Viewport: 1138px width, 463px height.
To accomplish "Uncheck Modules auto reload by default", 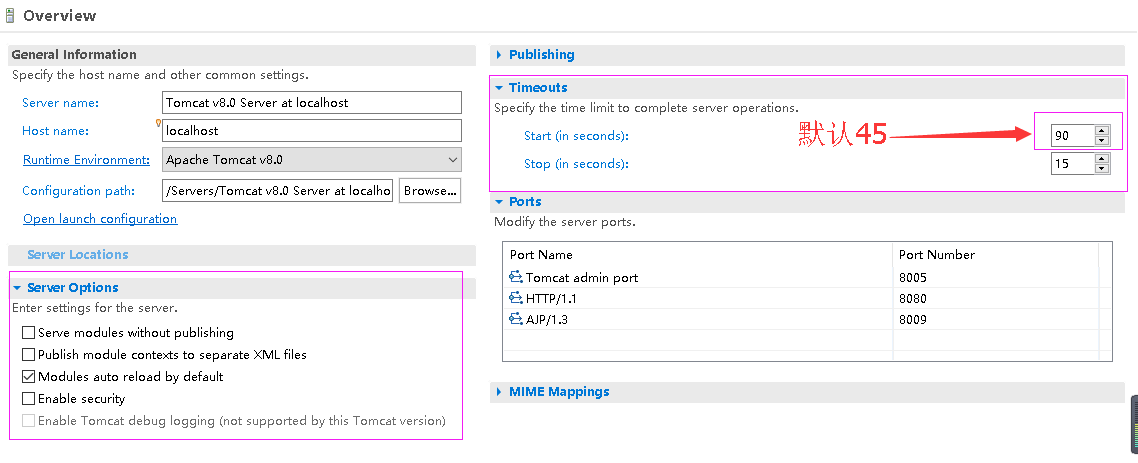I will [28, 377].
